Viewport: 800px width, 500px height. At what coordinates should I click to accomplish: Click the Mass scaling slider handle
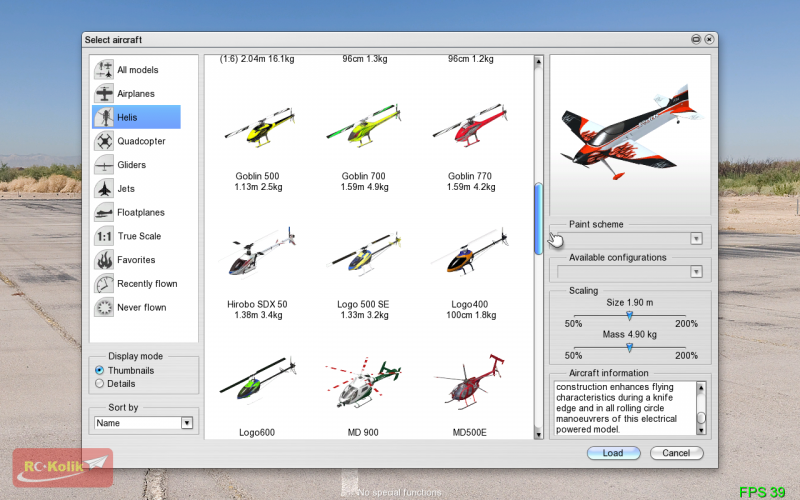[x=630, y=347]
